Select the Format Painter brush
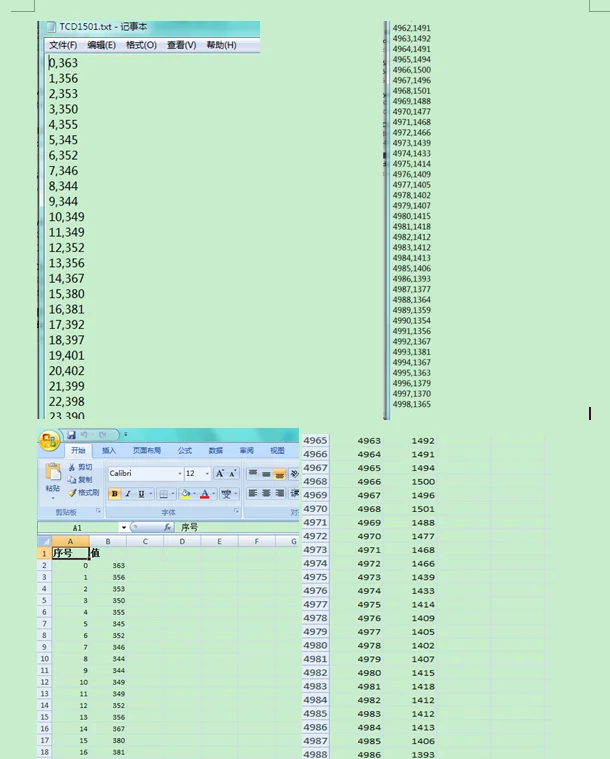610x759 pixels. click(73, 493)
